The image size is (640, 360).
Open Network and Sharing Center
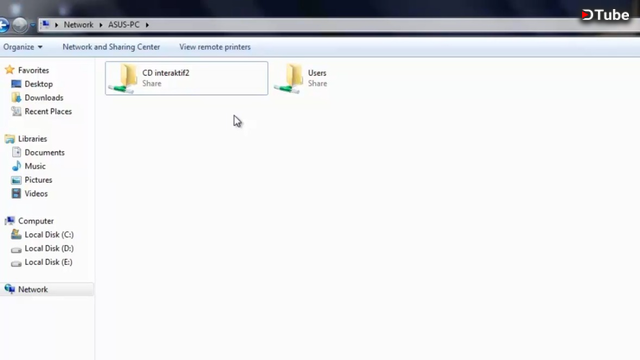click(x=111, y=47)
